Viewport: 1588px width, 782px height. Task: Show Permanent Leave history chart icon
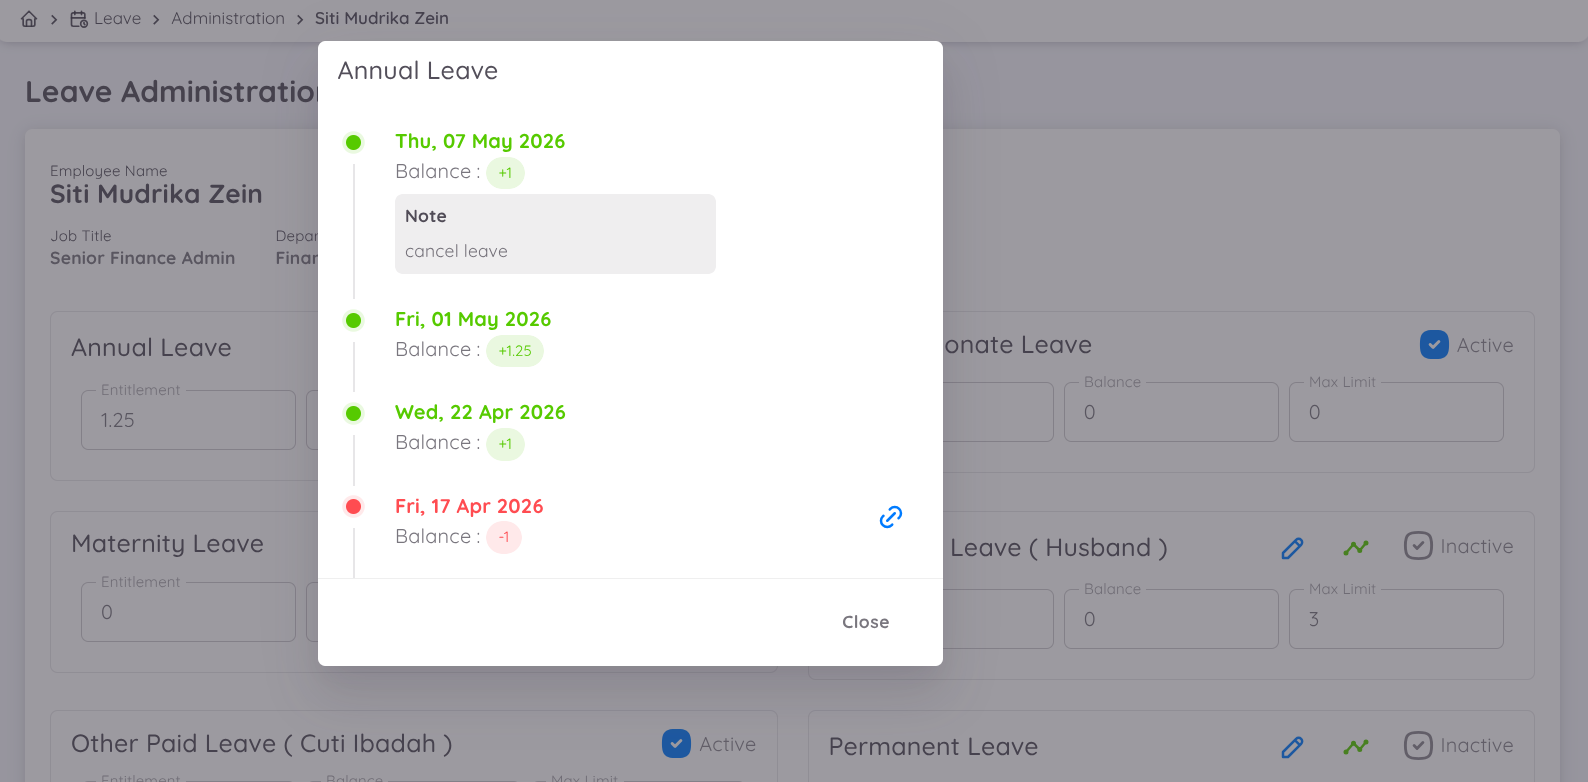[1356, 747]
